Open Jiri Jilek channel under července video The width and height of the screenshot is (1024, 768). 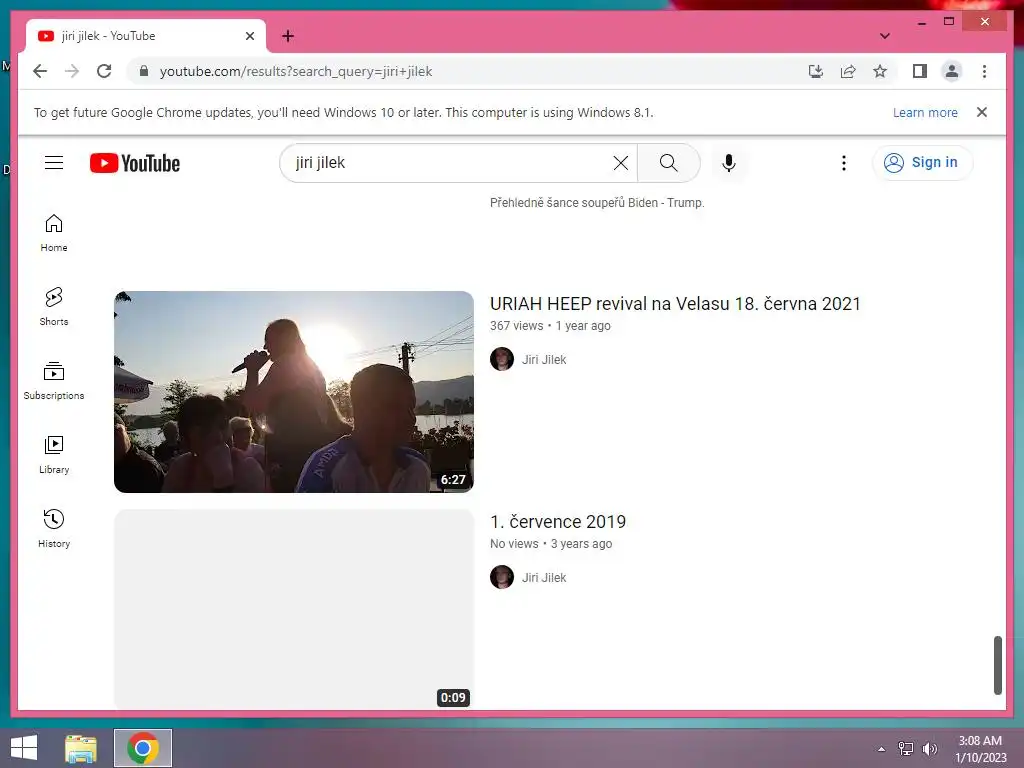point(544,578)
